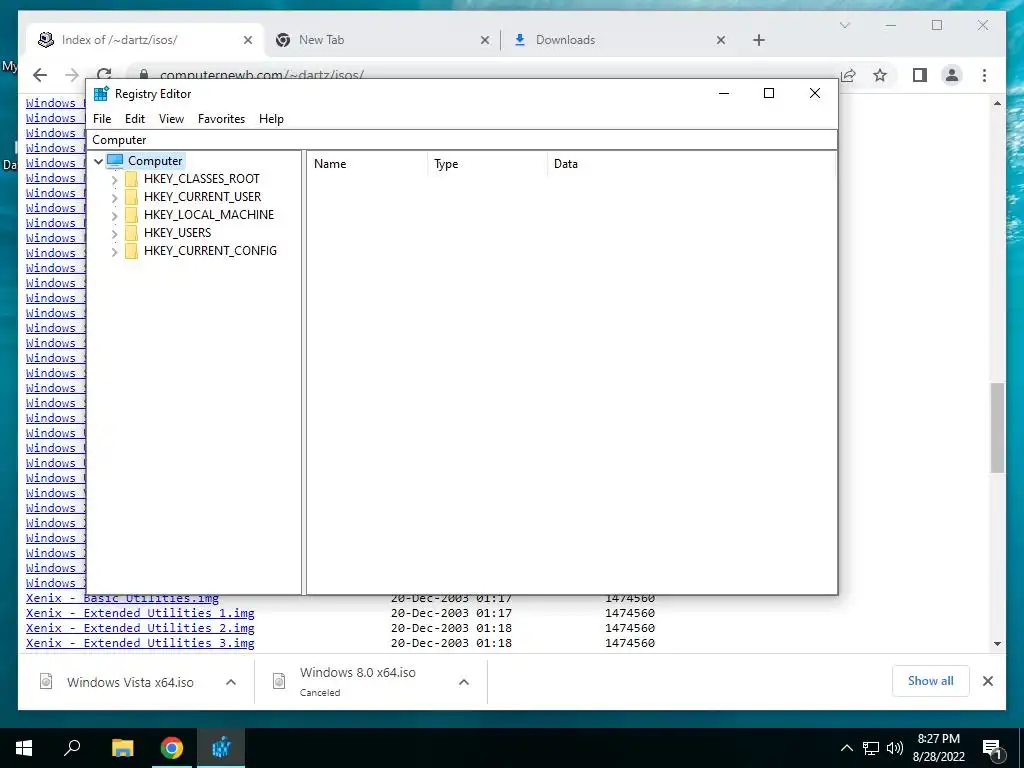
Task: Select HKEY_USERS folder icon
Action: click(131, 233)
